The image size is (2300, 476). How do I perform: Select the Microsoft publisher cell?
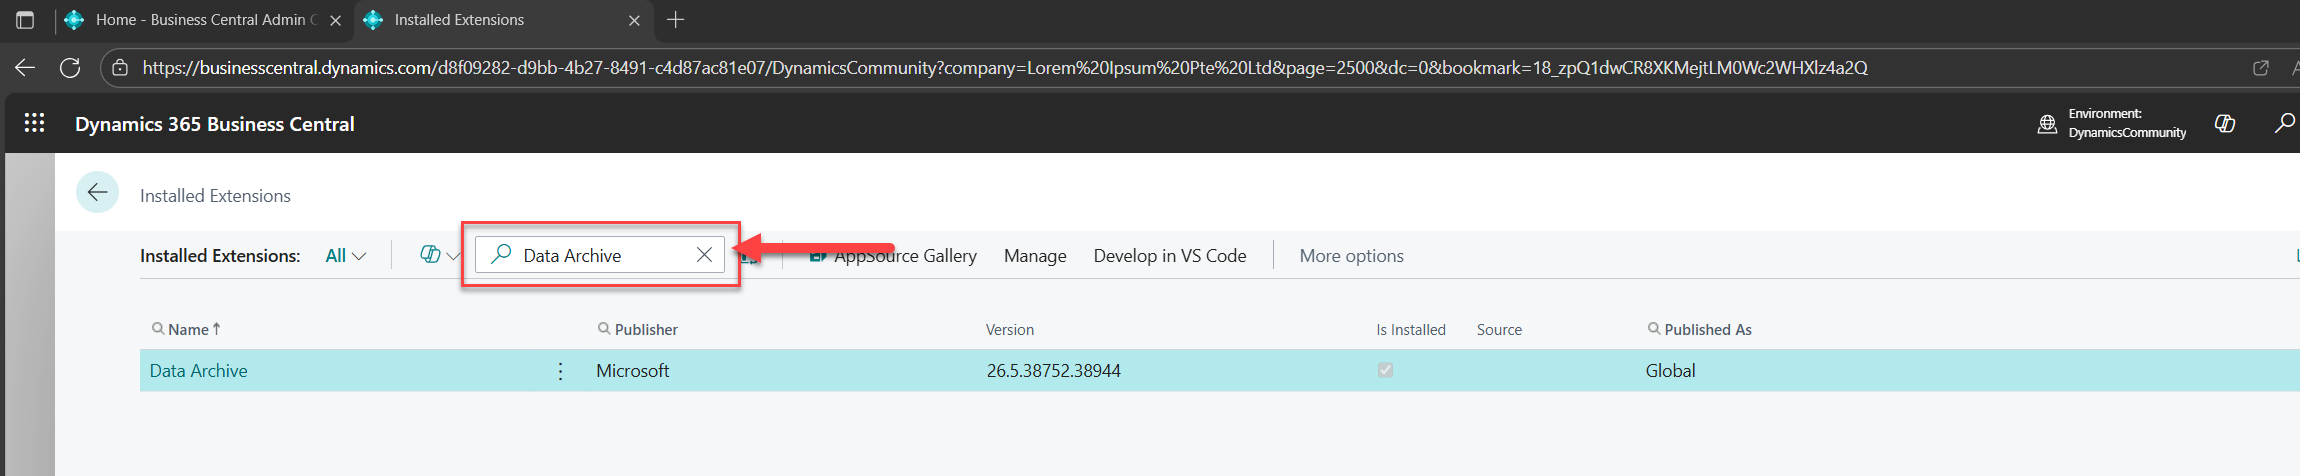point(633,371)
